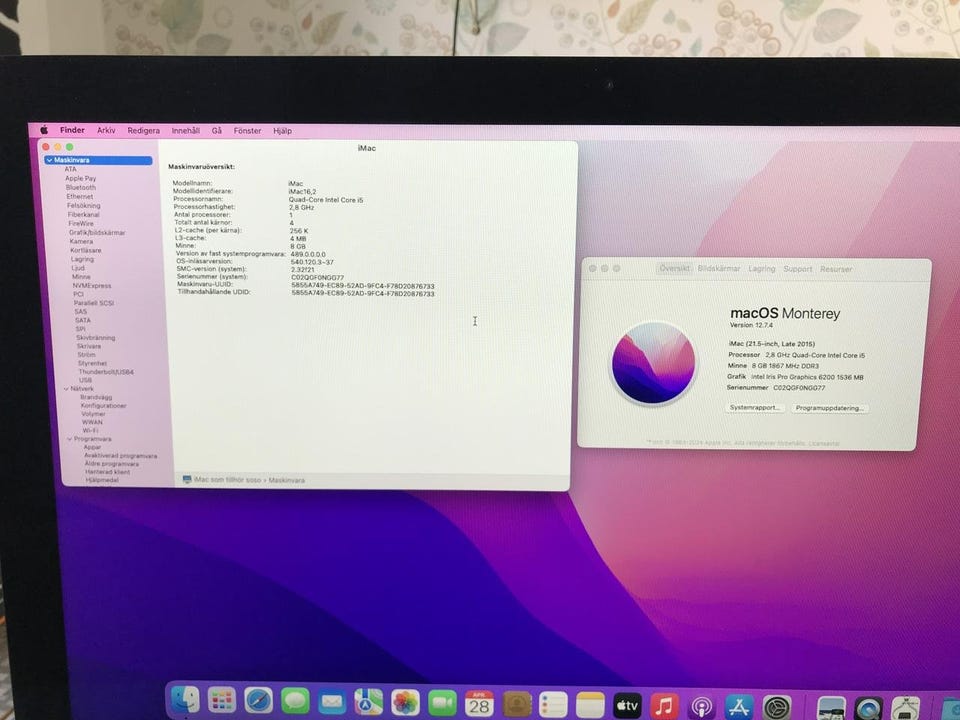Open the Fönster menu
960x720 pixels.
[247, 131]
